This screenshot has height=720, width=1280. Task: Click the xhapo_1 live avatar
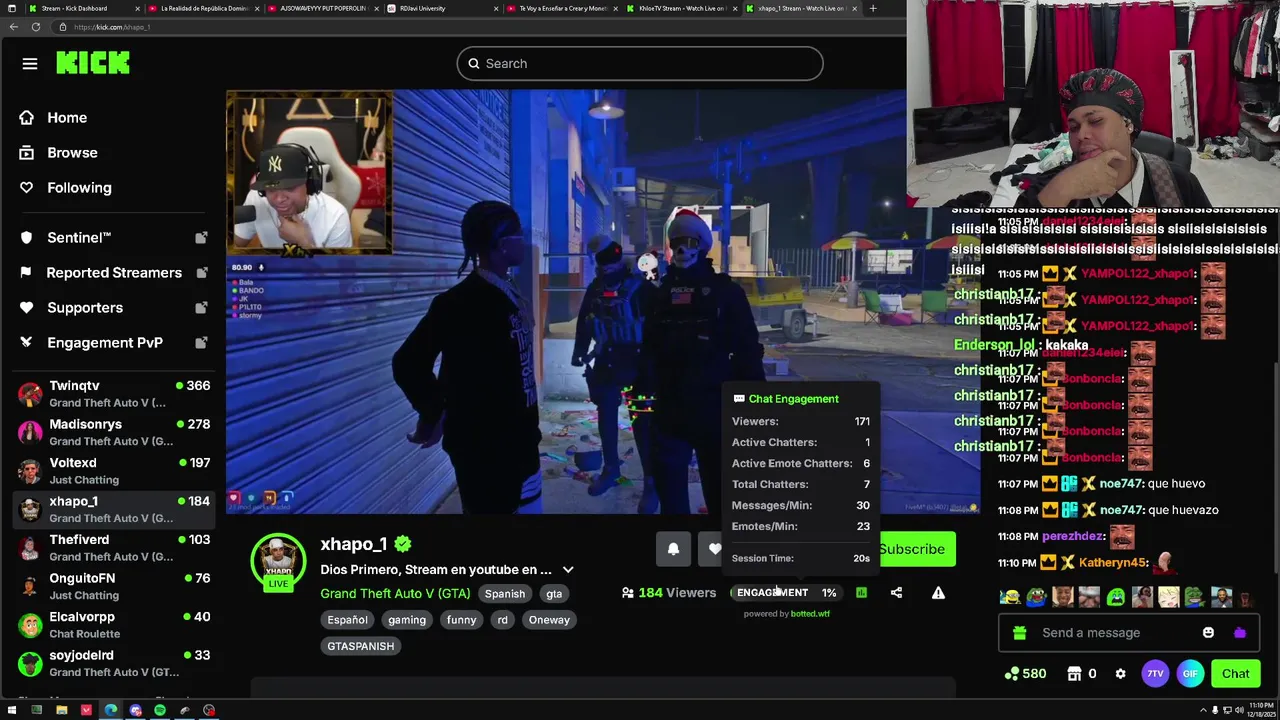[x=278, y=561]
